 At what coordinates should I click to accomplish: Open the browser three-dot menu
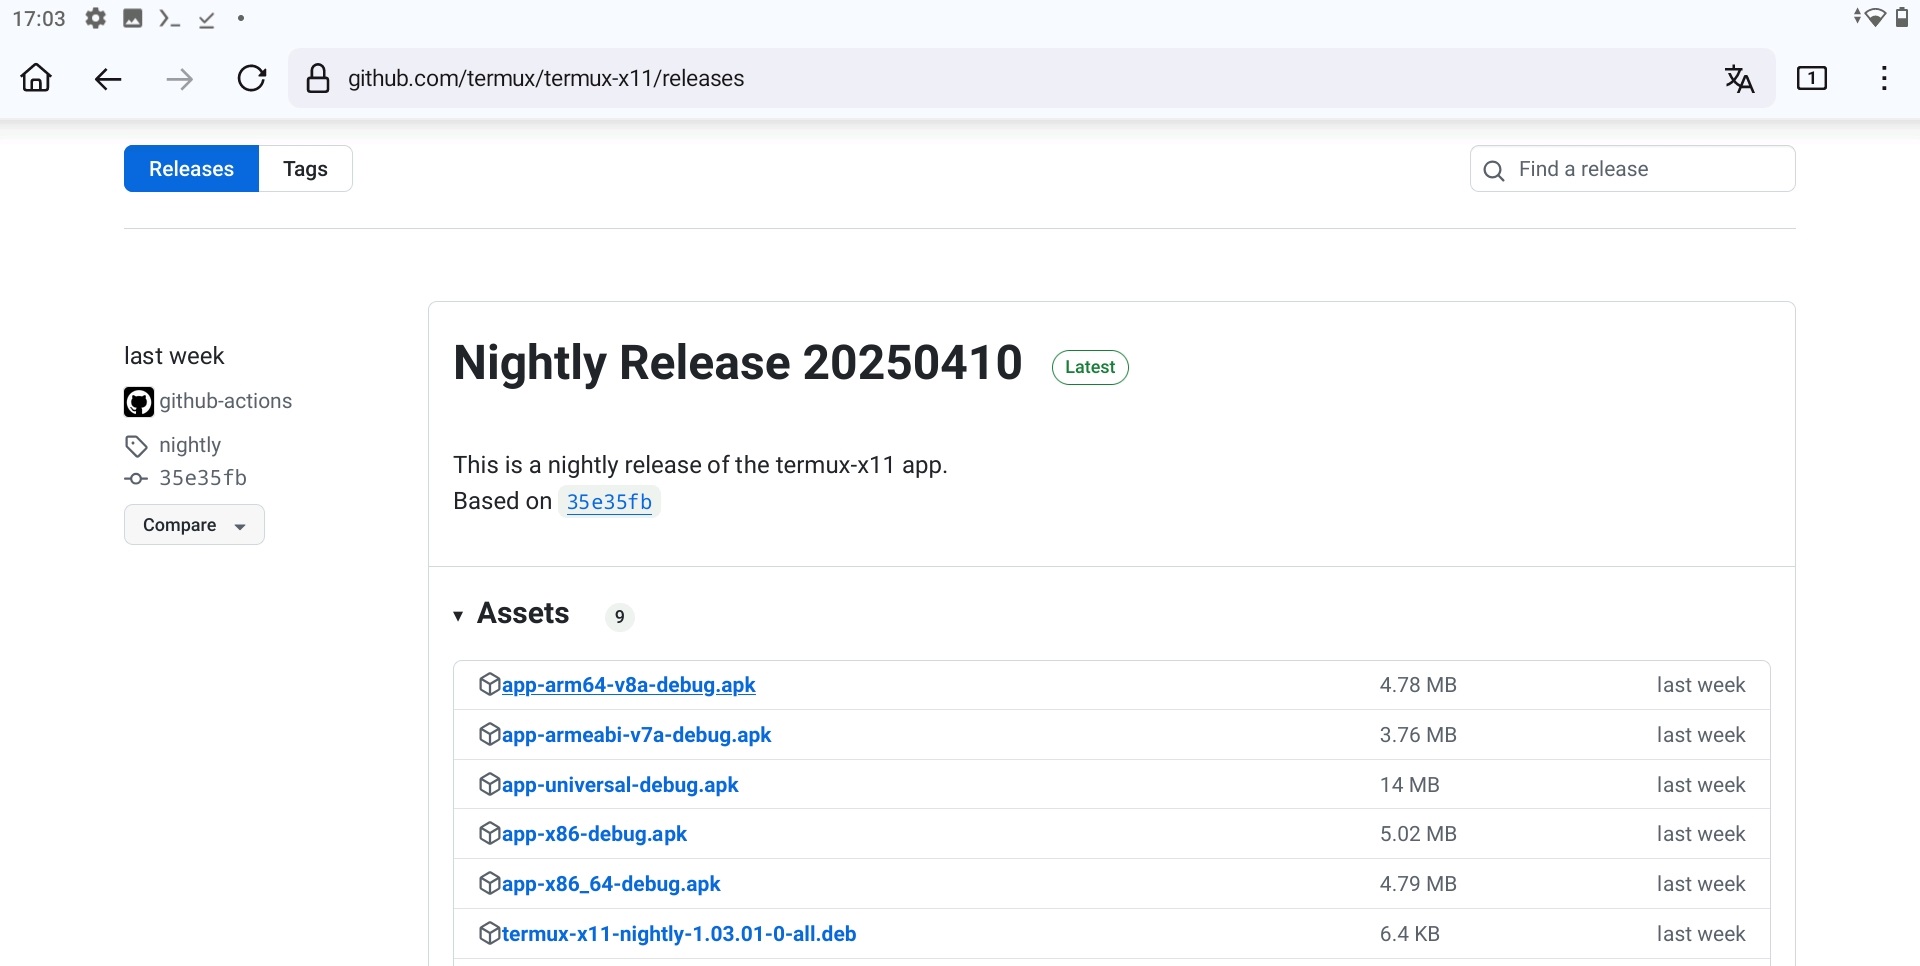pyautogui.click(x=1884, y=78)
